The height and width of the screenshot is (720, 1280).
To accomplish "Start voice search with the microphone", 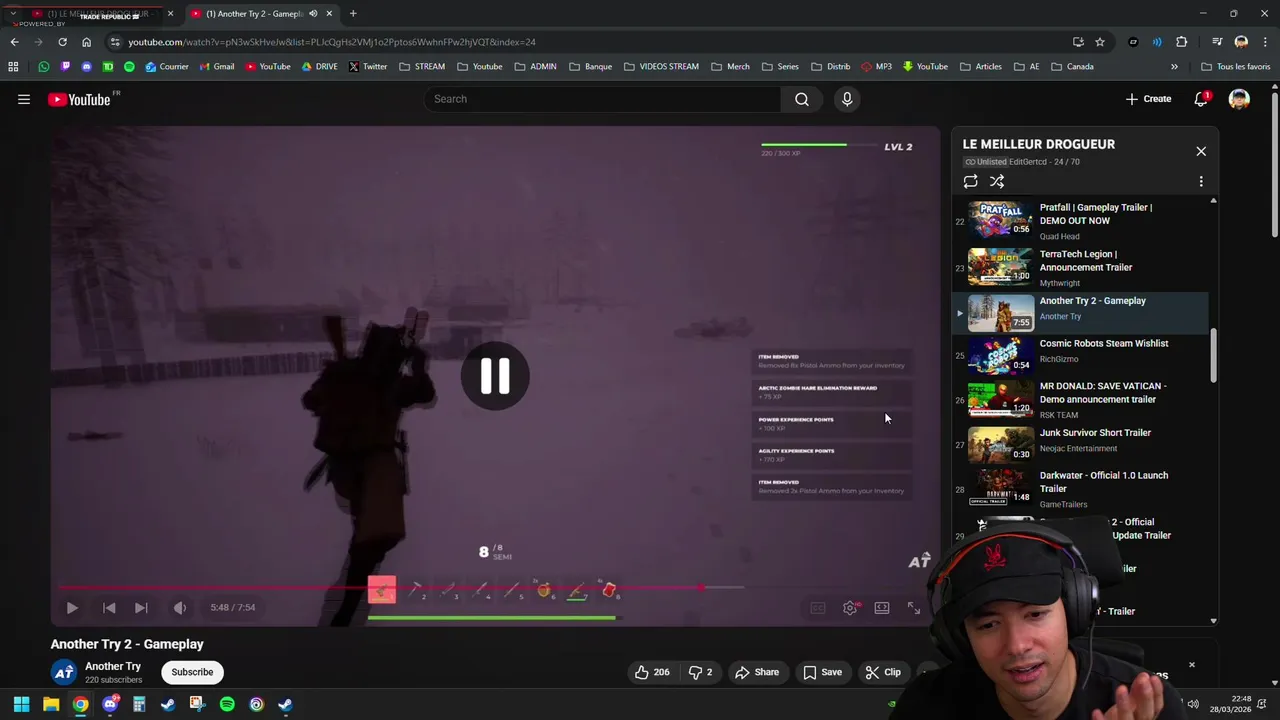I will pos(847,99).
